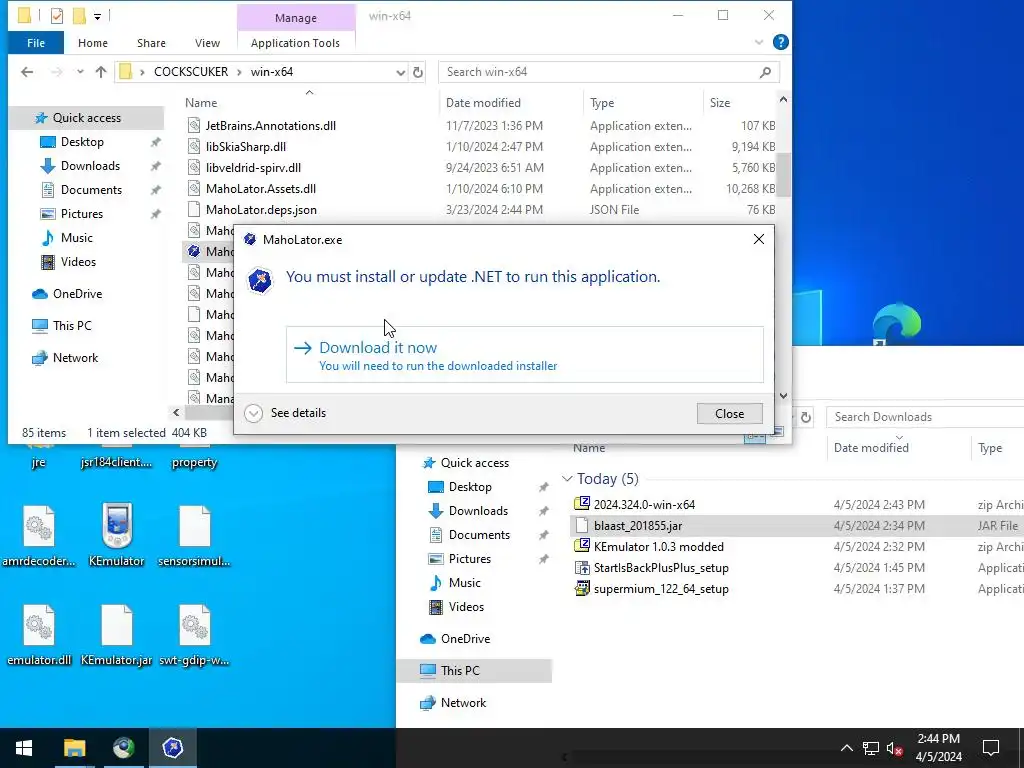
Task: Click Search Downloads input field
Action: point(925,417)
